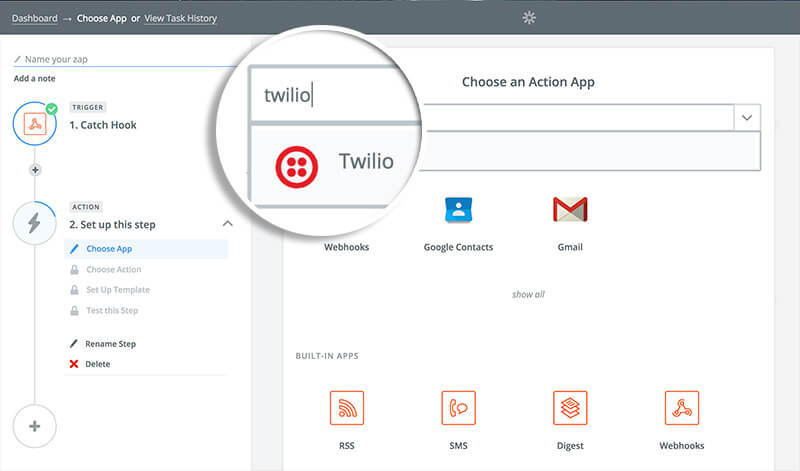Delete this step

(97, 364)
